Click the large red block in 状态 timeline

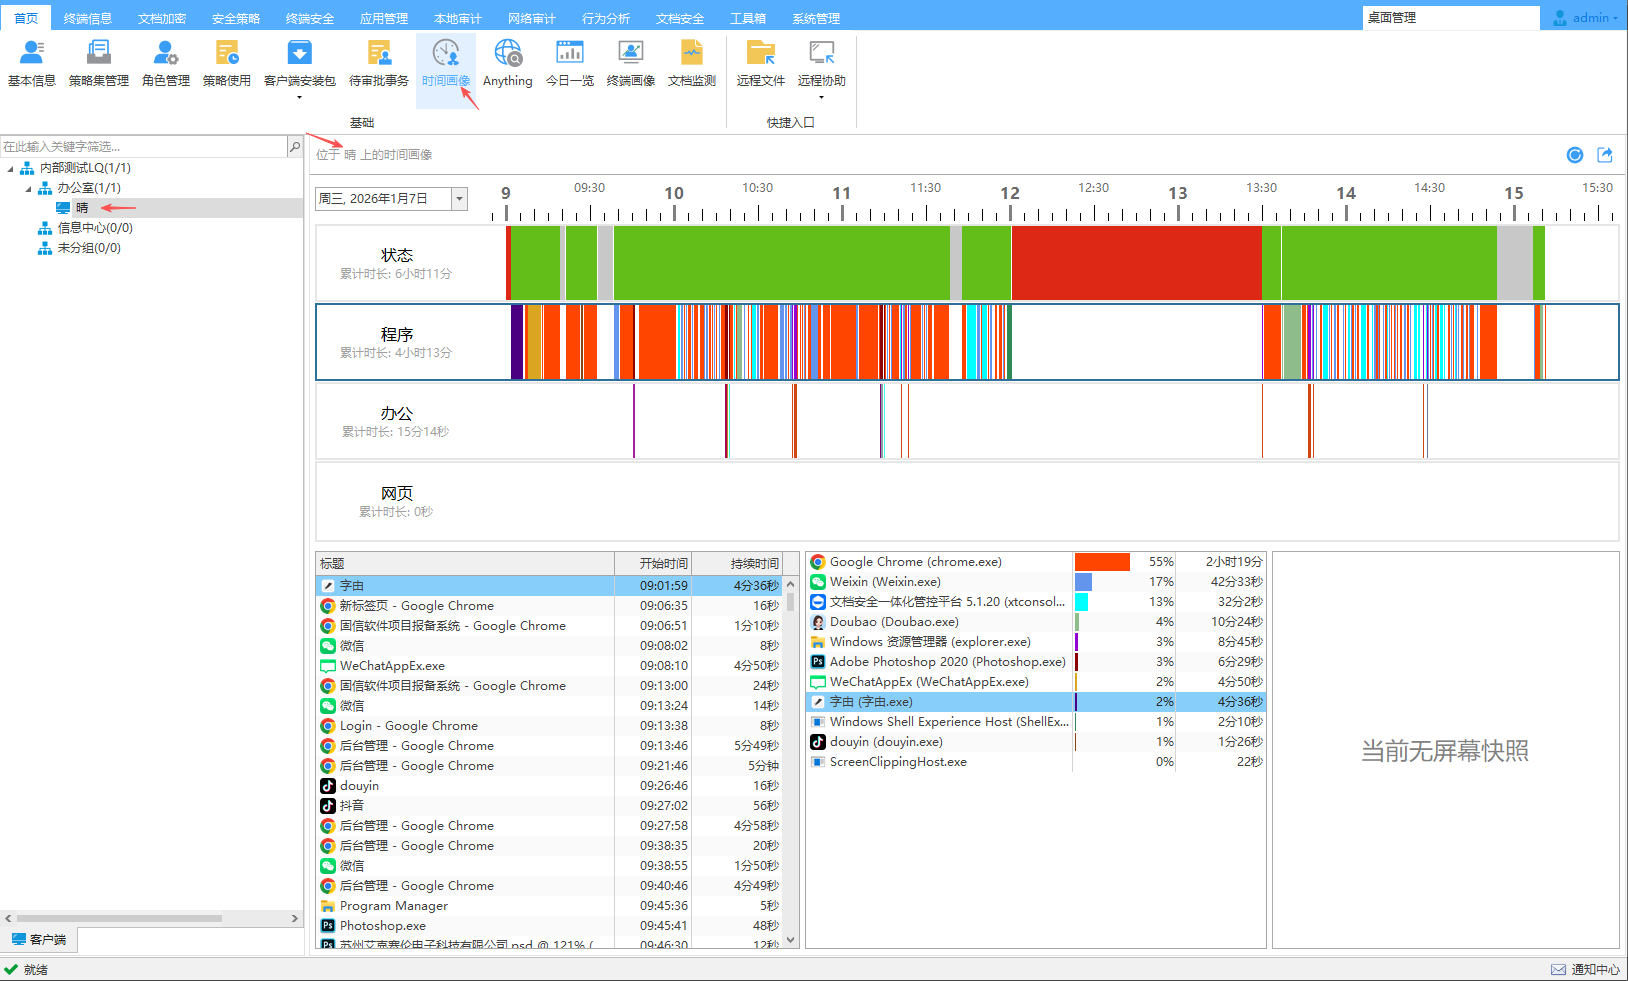[1135, 262]
